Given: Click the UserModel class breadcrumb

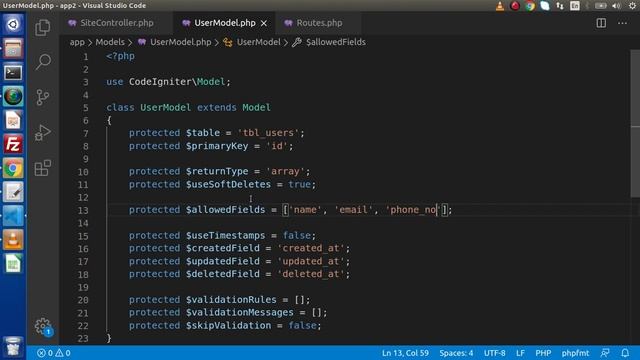Looking at the screenshot, I should (x=252, y=42).
